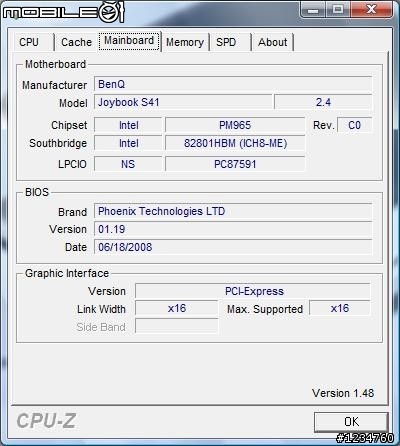
Task: Select the PM965 chipset value
Action: (235, 125)
